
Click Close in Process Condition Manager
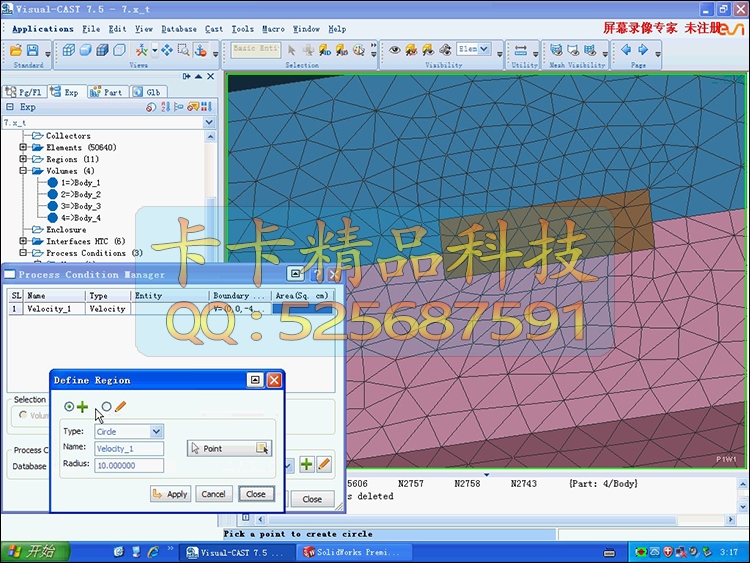pos(312,499)
